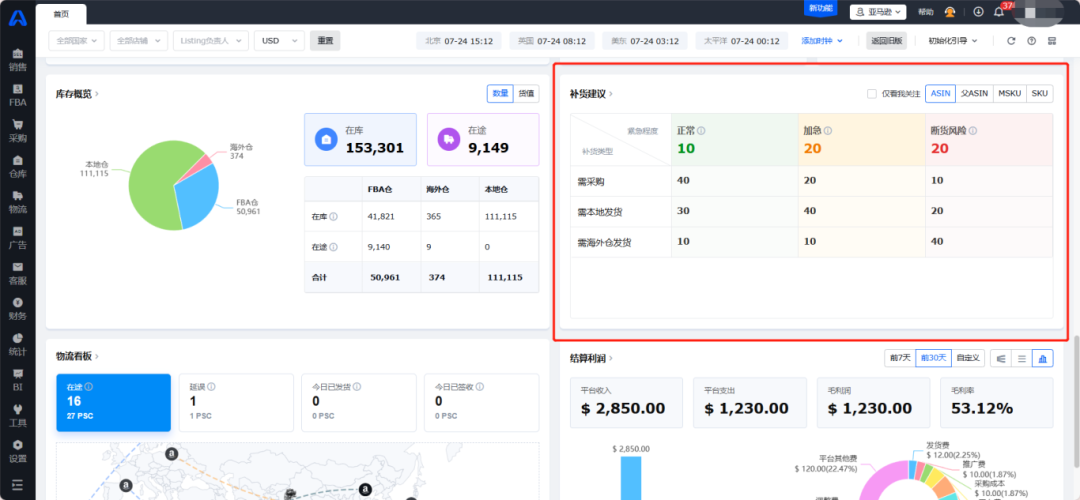Open the 全部国家 country dropdown

[76, 41]
